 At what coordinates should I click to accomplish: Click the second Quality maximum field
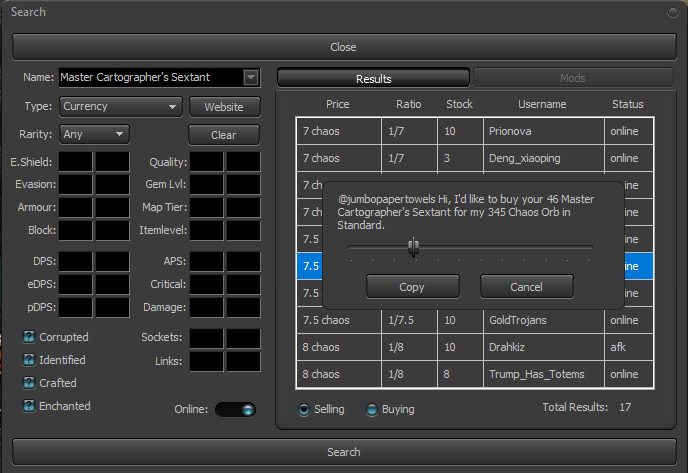point(244,162)
